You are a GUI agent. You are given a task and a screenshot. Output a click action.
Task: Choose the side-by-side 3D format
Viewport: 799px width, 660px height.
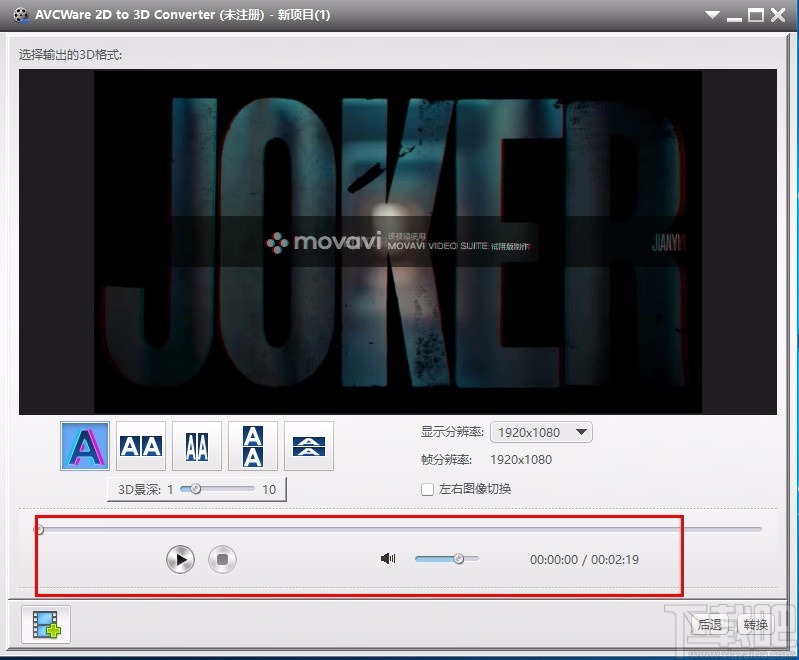point(141,446)
